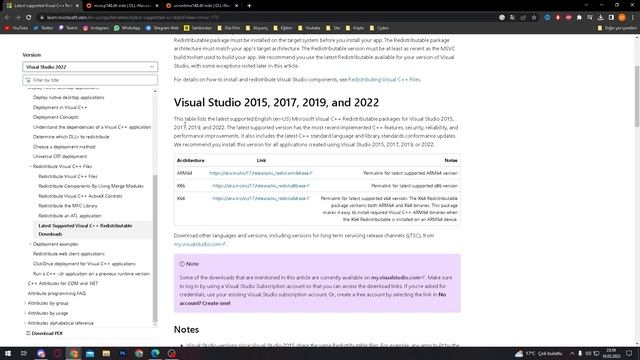Open the my.visualstudio.com link below the table
This screenshot has width=640, height=360.
click(x=200, y=244)
